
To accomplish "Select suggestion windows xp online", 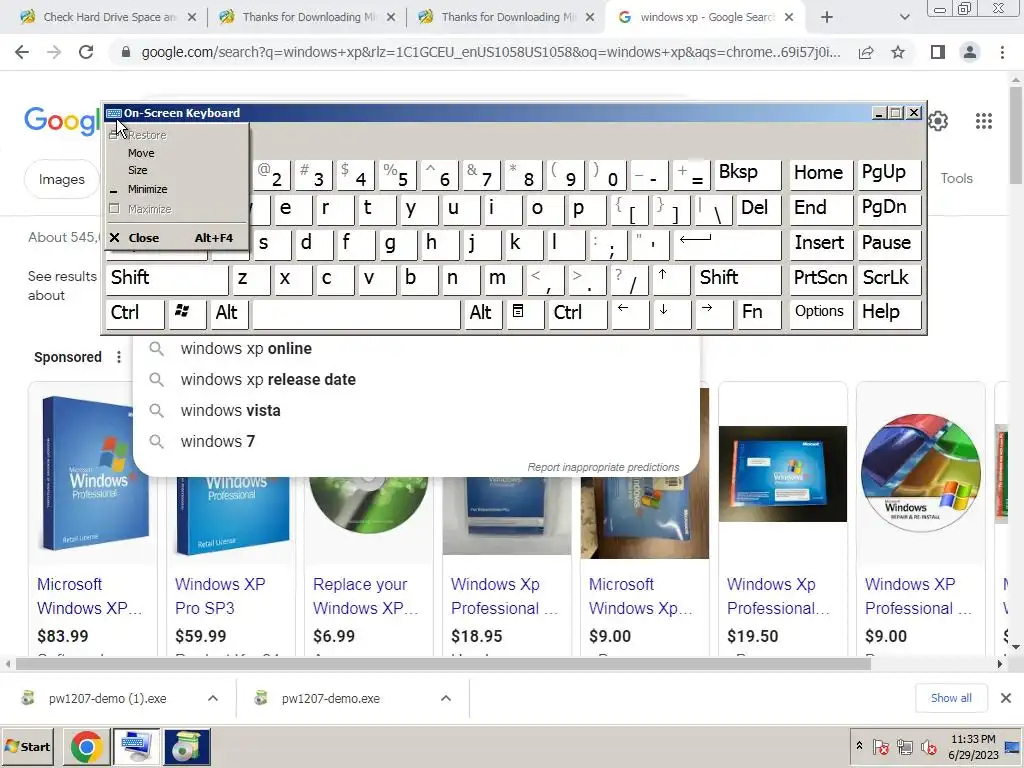I will tap(415, 349).
